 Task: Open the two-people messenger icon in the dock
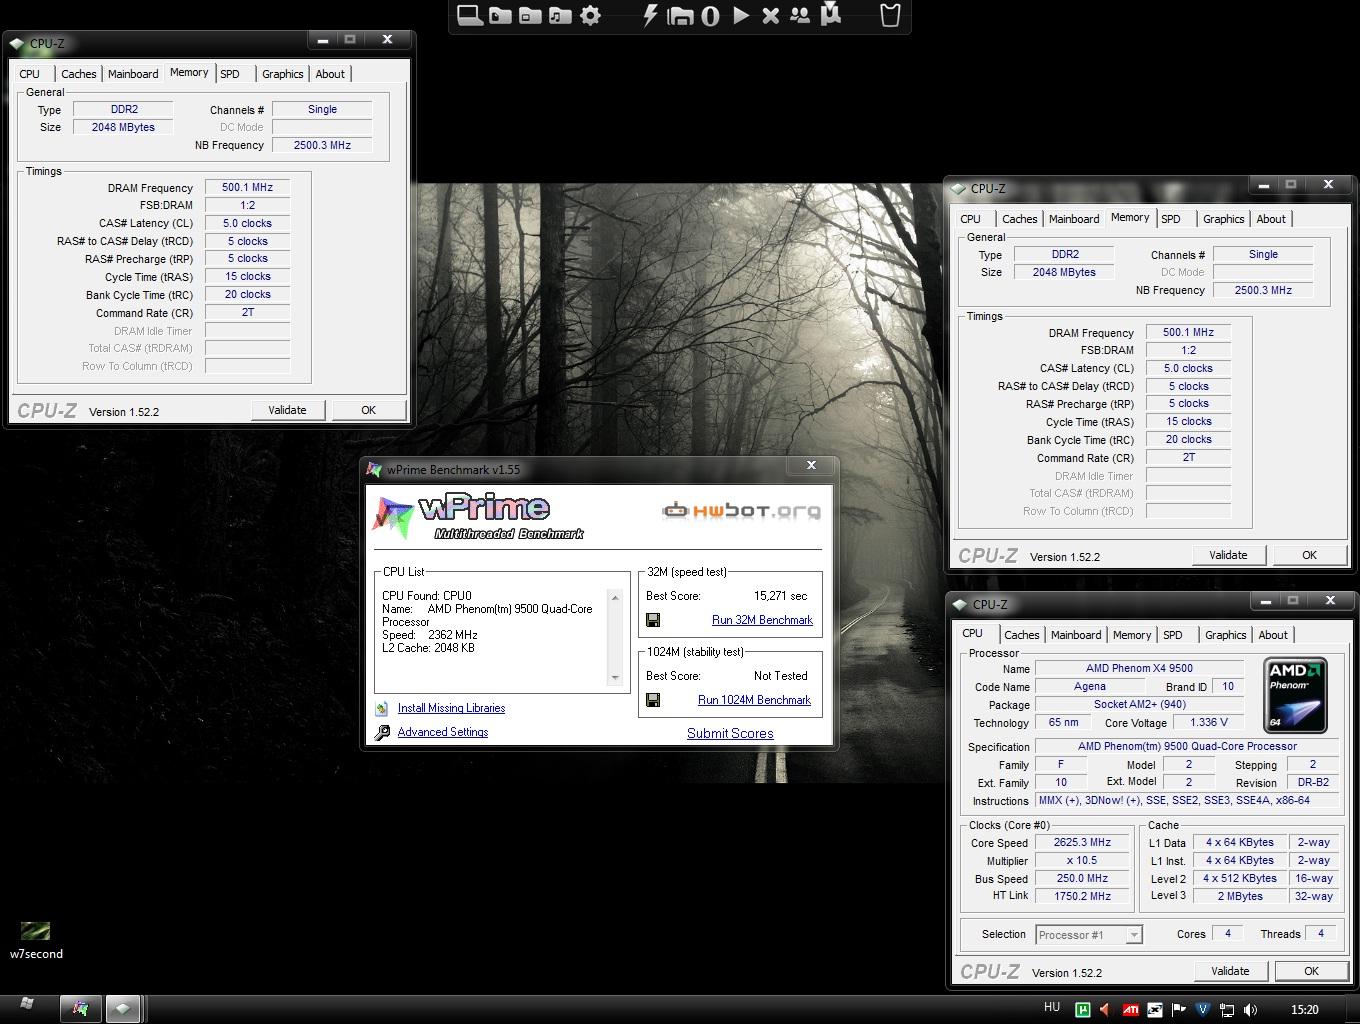[800, 15]
